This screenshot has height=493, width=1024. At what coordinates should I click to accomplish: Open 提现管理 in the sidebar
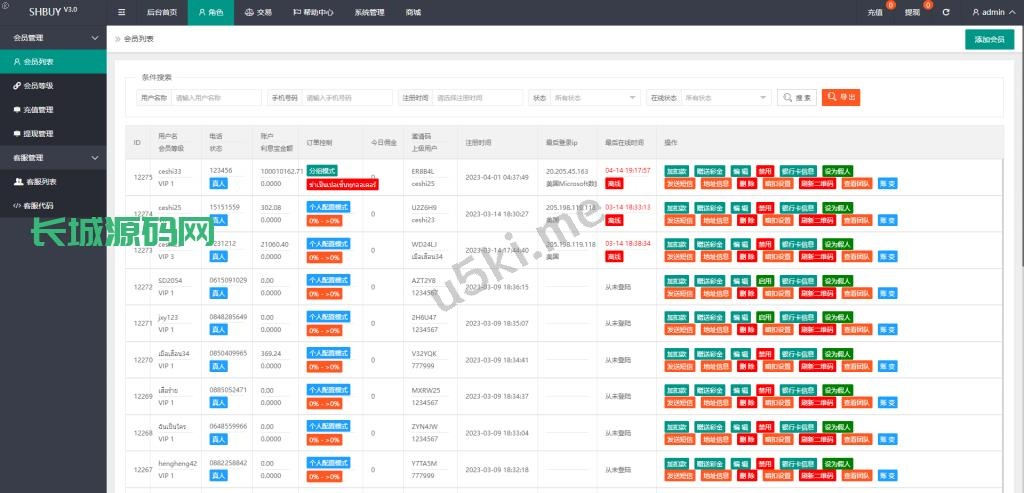coord(39,133)
